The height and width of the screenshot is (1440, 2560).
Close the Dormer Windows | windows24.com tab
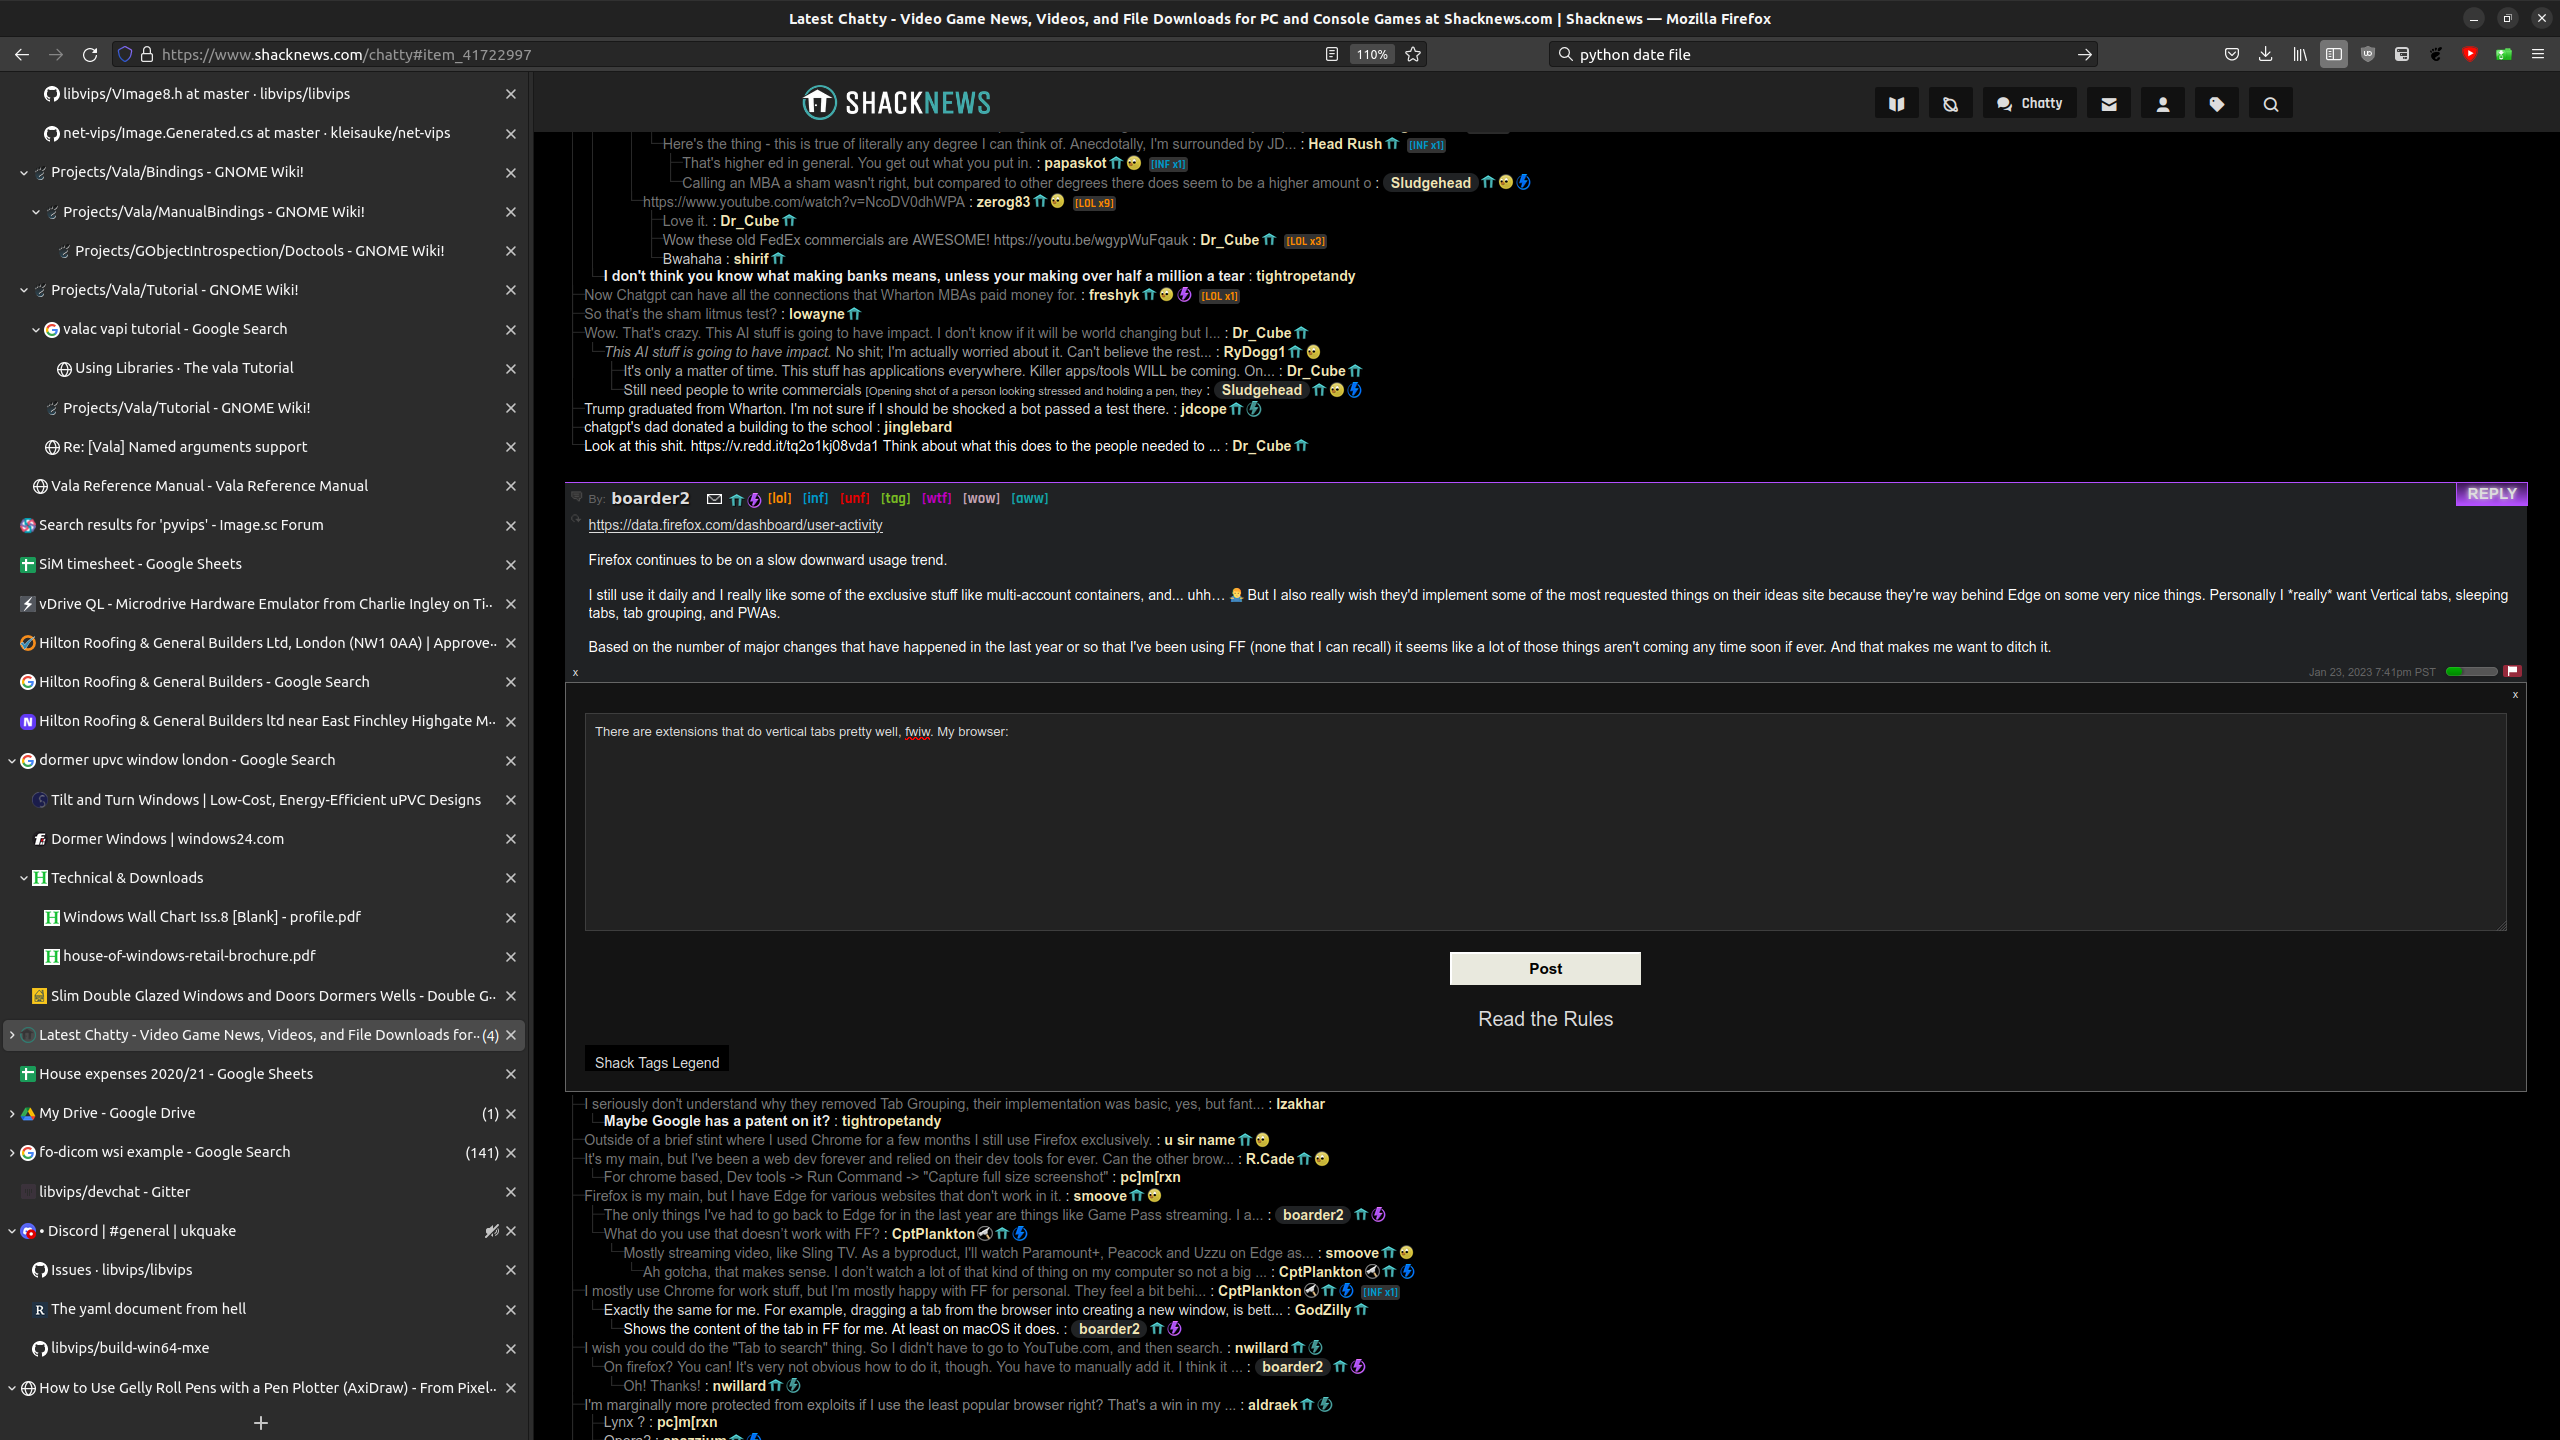[x=511, y=839]
